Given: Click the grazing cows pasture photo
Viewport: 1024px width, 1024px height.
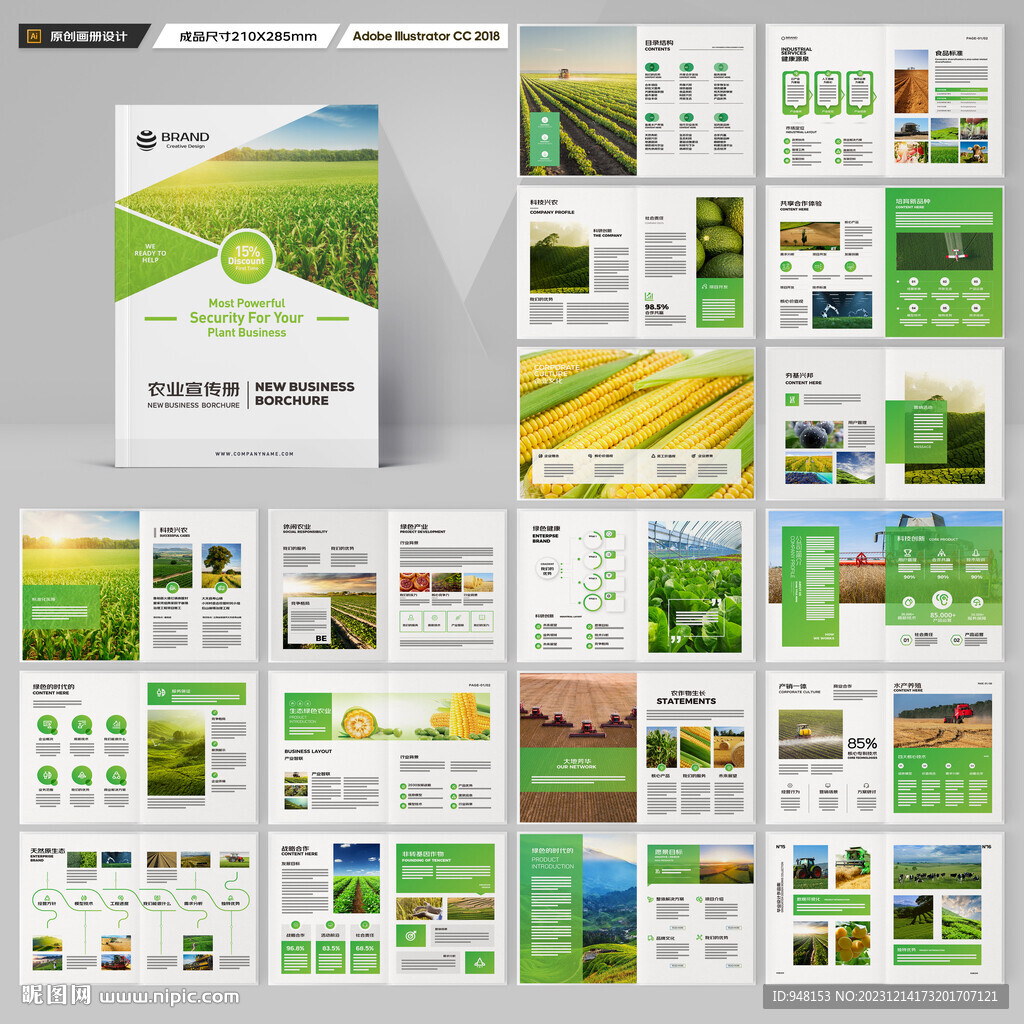Looking at the screenshot, I should [936, 865].
